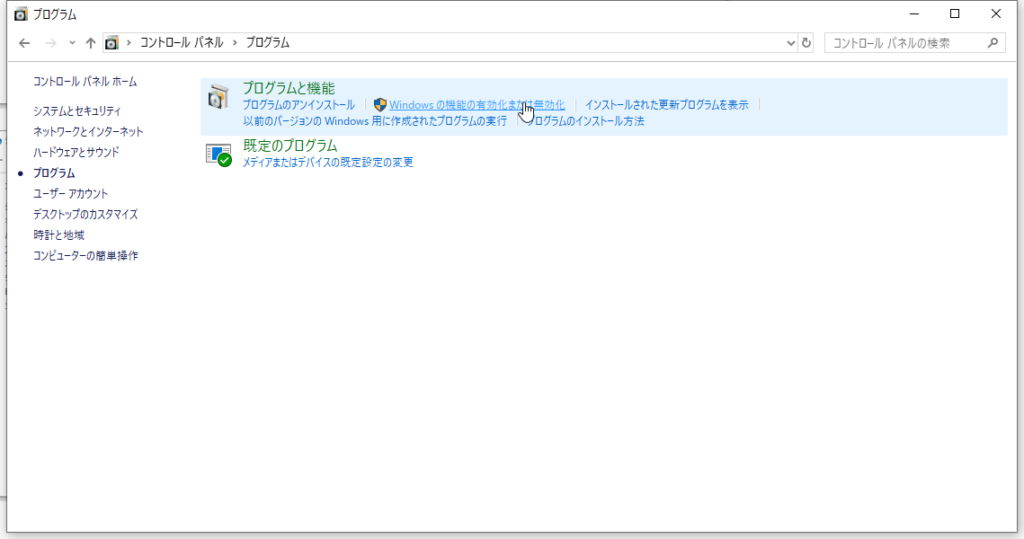This screenshot has height=539, width=1024.
Task: Go to 時計と地域 category
Action: (59, 235)
